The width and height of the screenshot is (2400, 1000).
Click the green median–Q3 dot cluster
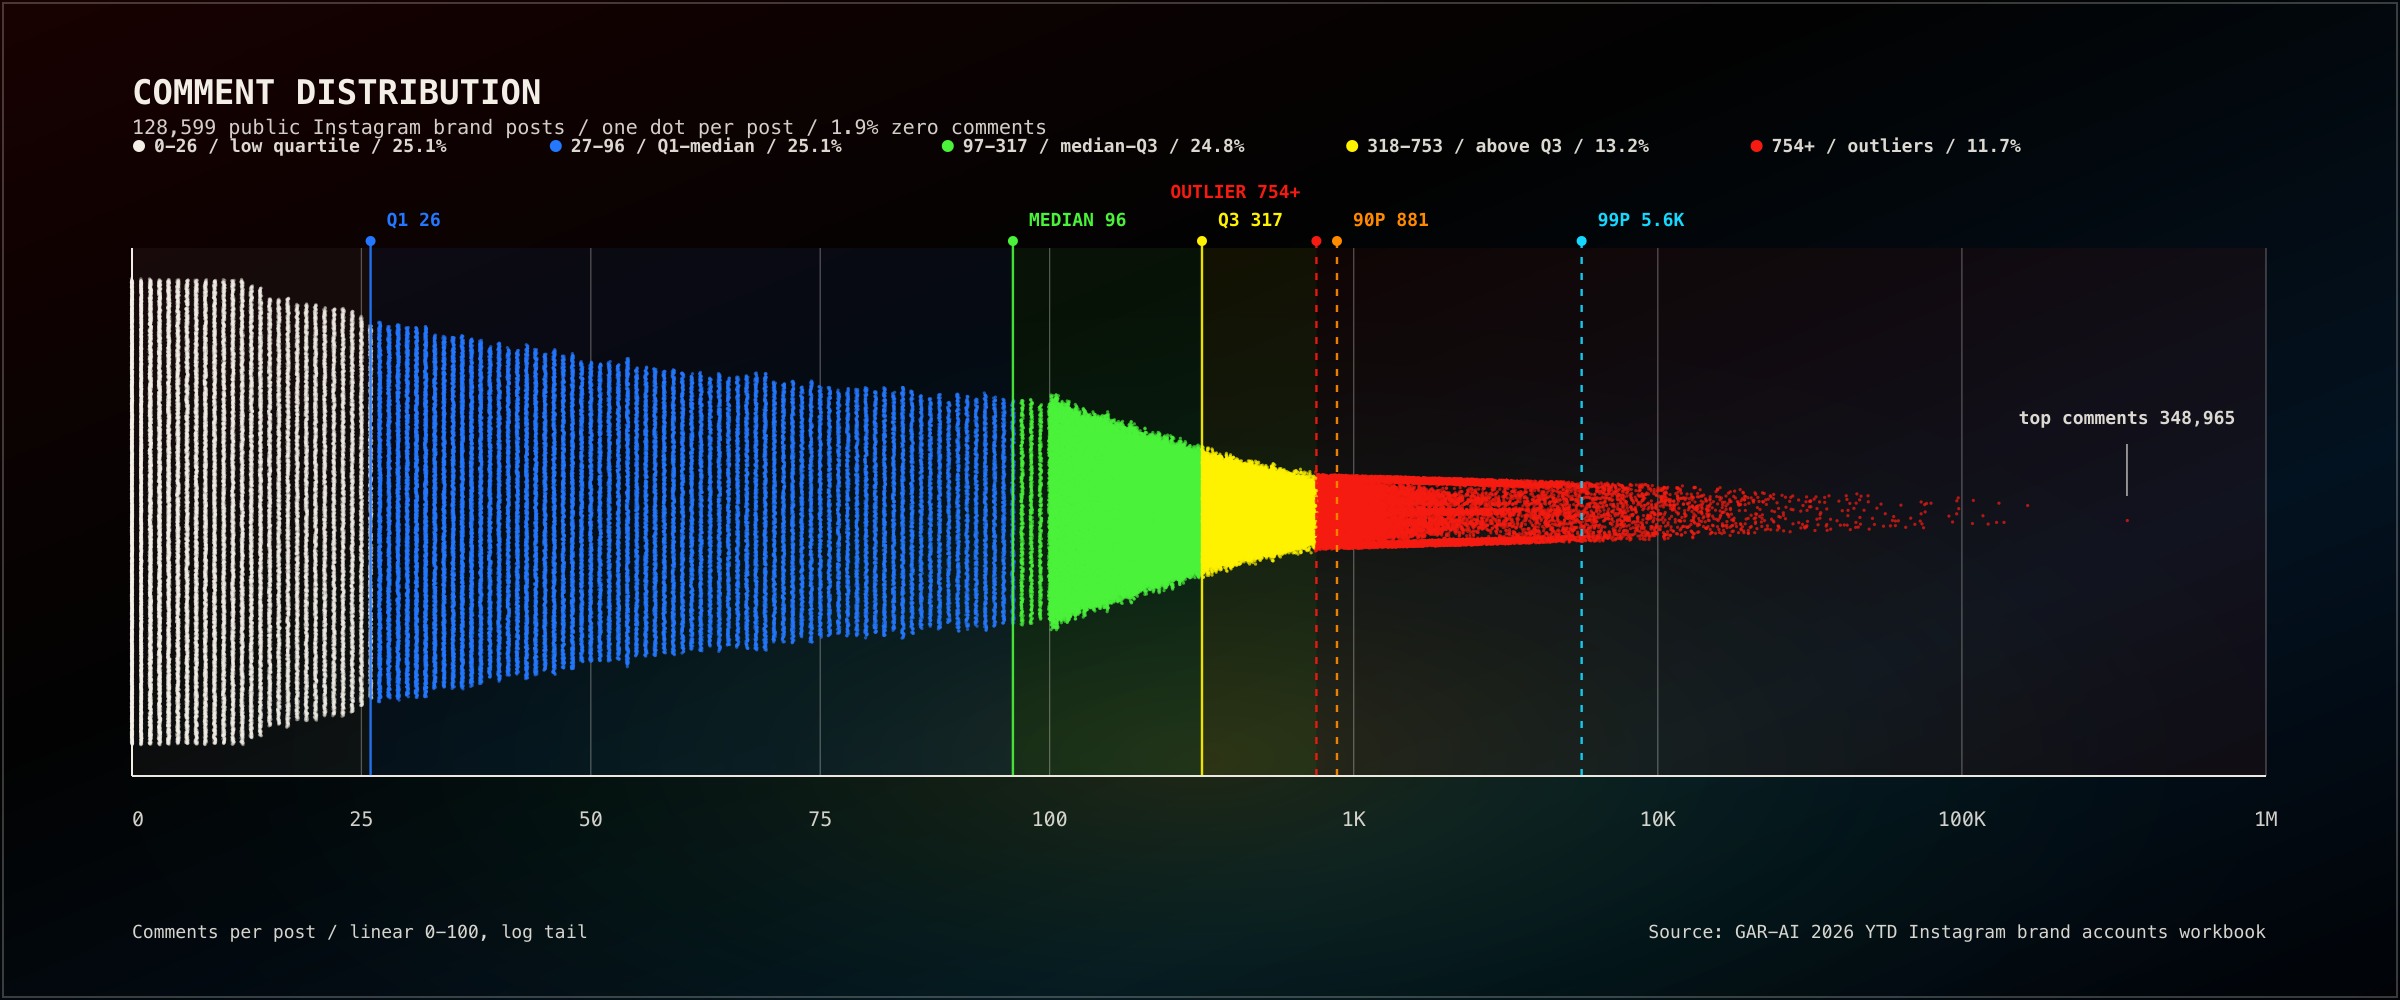click(1110, 512)
